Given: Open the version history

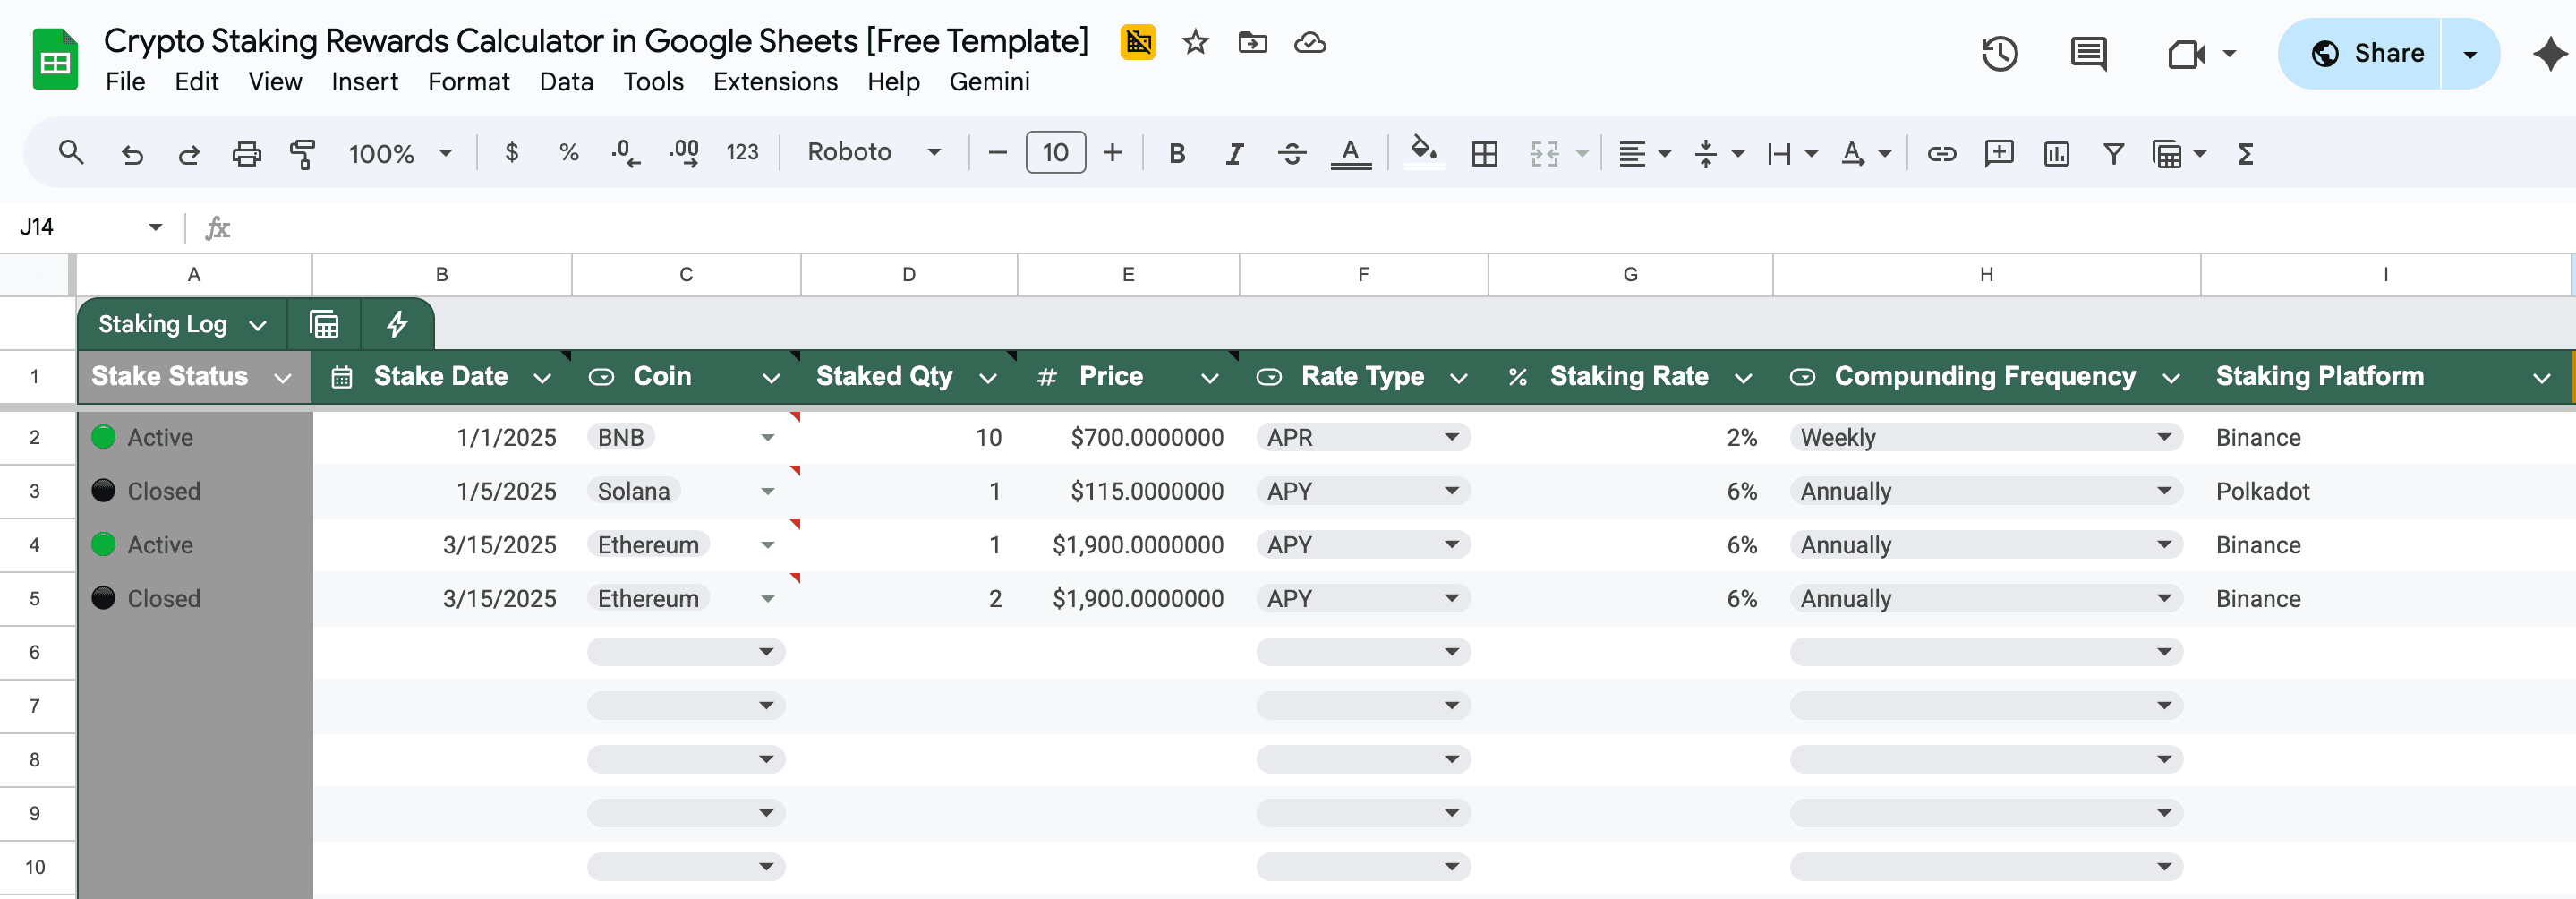Looking at the screenshot, I should tap(2000, 53).
